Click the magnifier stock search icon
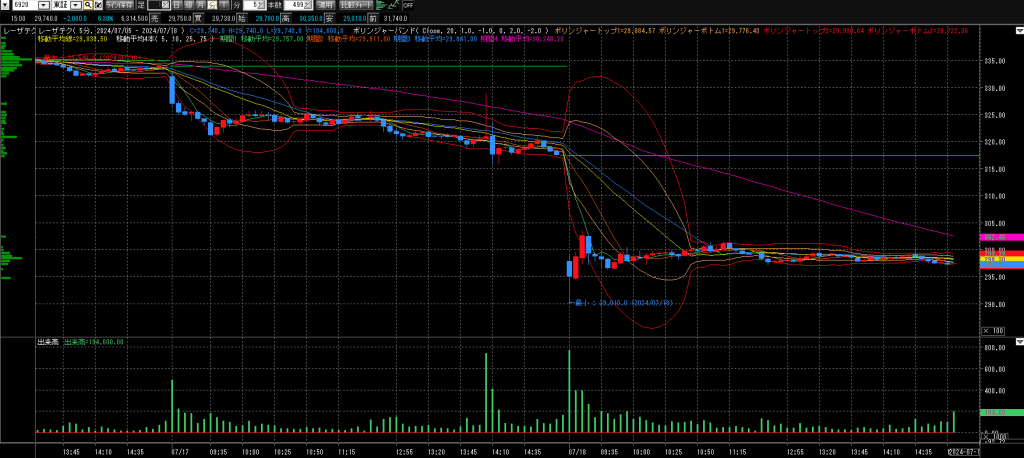 pos(87,5)
